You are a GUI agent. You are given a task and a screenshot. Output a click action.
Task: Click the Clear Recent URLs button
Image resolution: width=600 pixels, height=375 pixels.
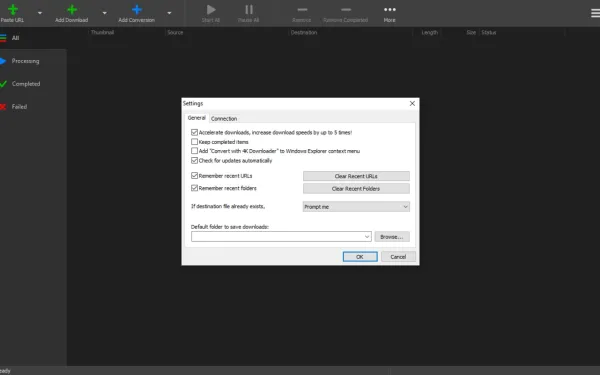(x=356, y=176)
